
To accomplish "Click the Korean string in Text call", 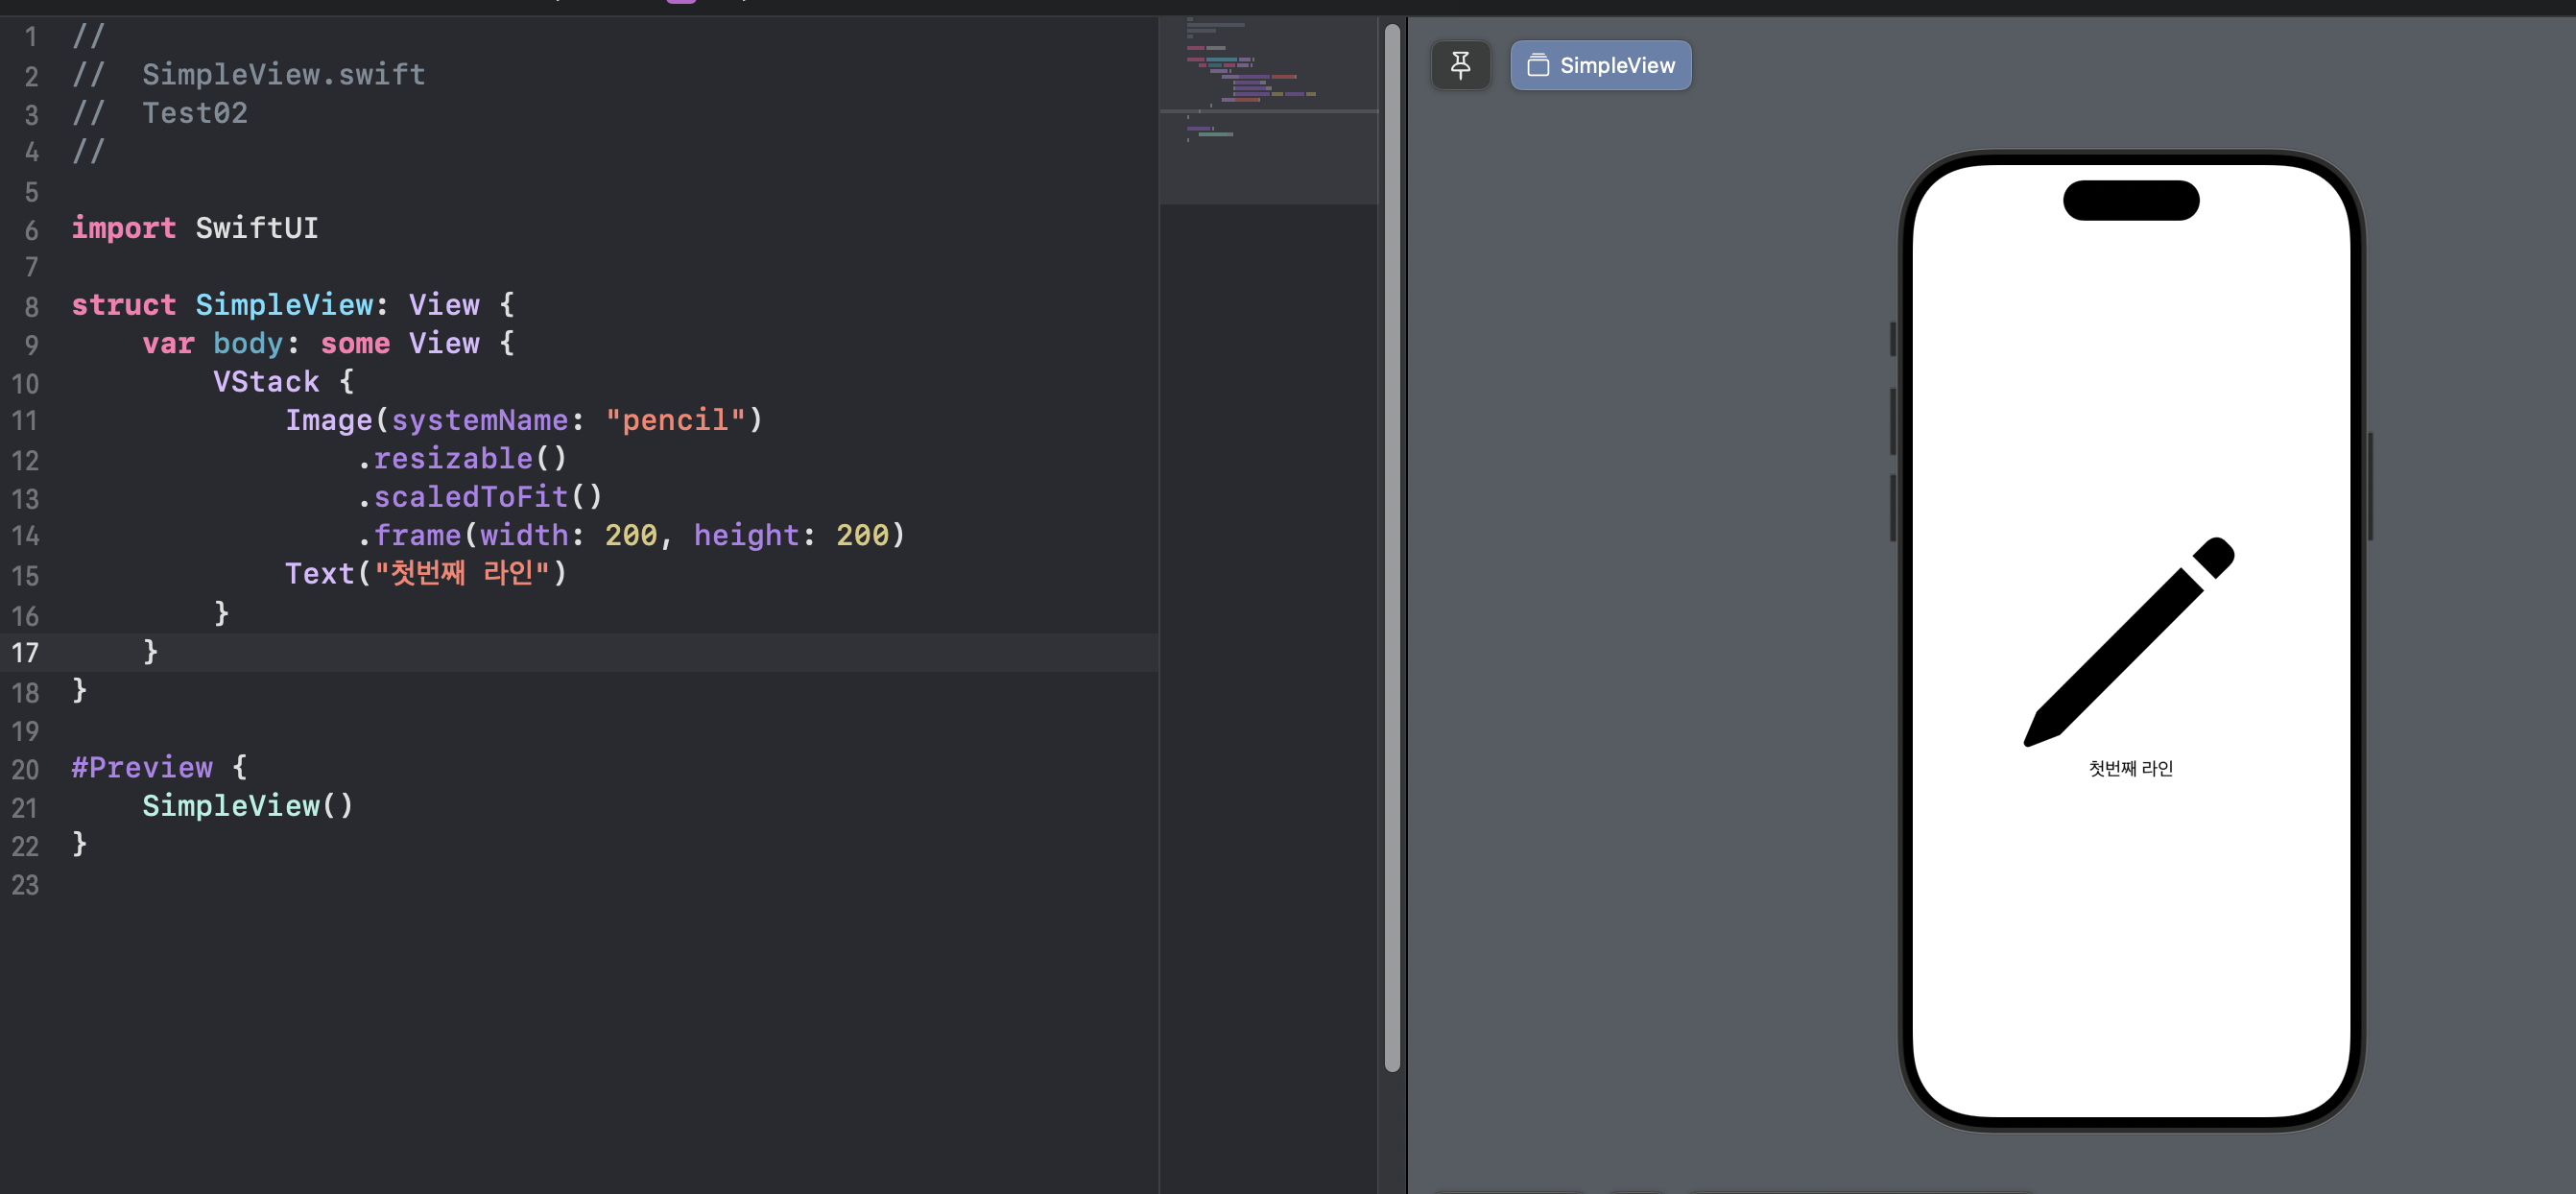I will (462, 573).
